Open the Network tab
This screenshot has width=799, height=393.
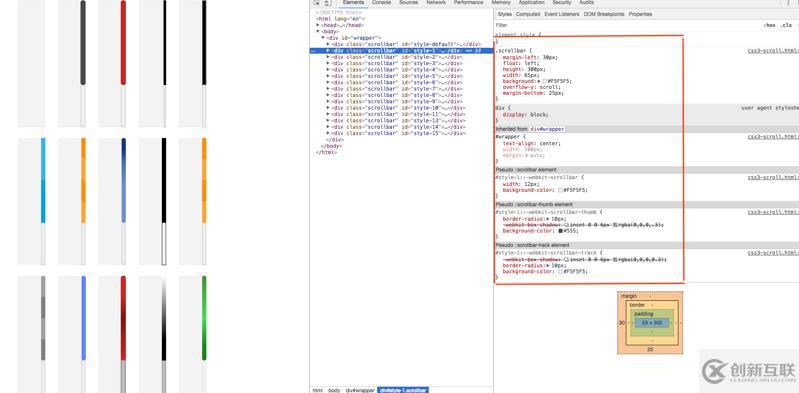(x=436, y=3)
